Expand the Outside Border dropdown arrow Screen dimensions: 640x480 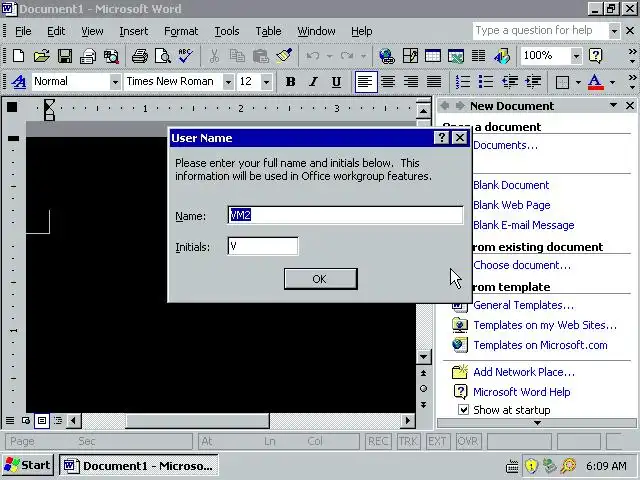tap(578, 82)
